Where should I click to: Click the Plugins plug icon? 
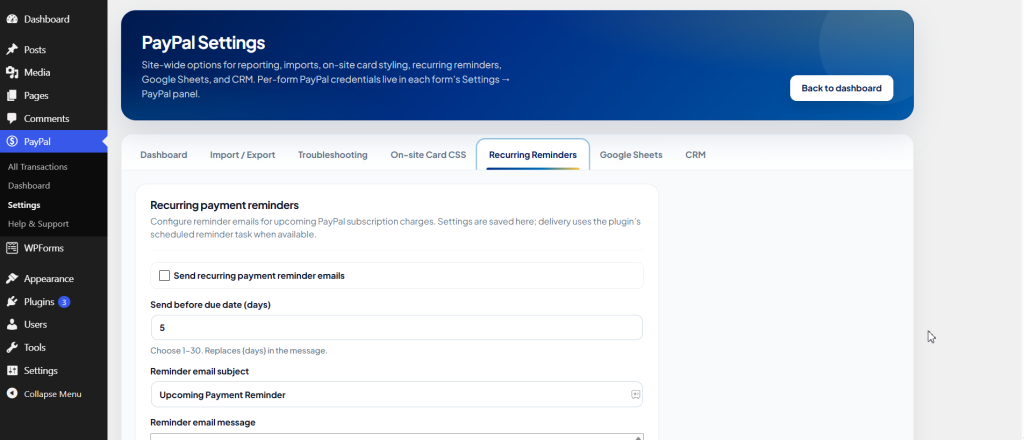coord(12,302)
